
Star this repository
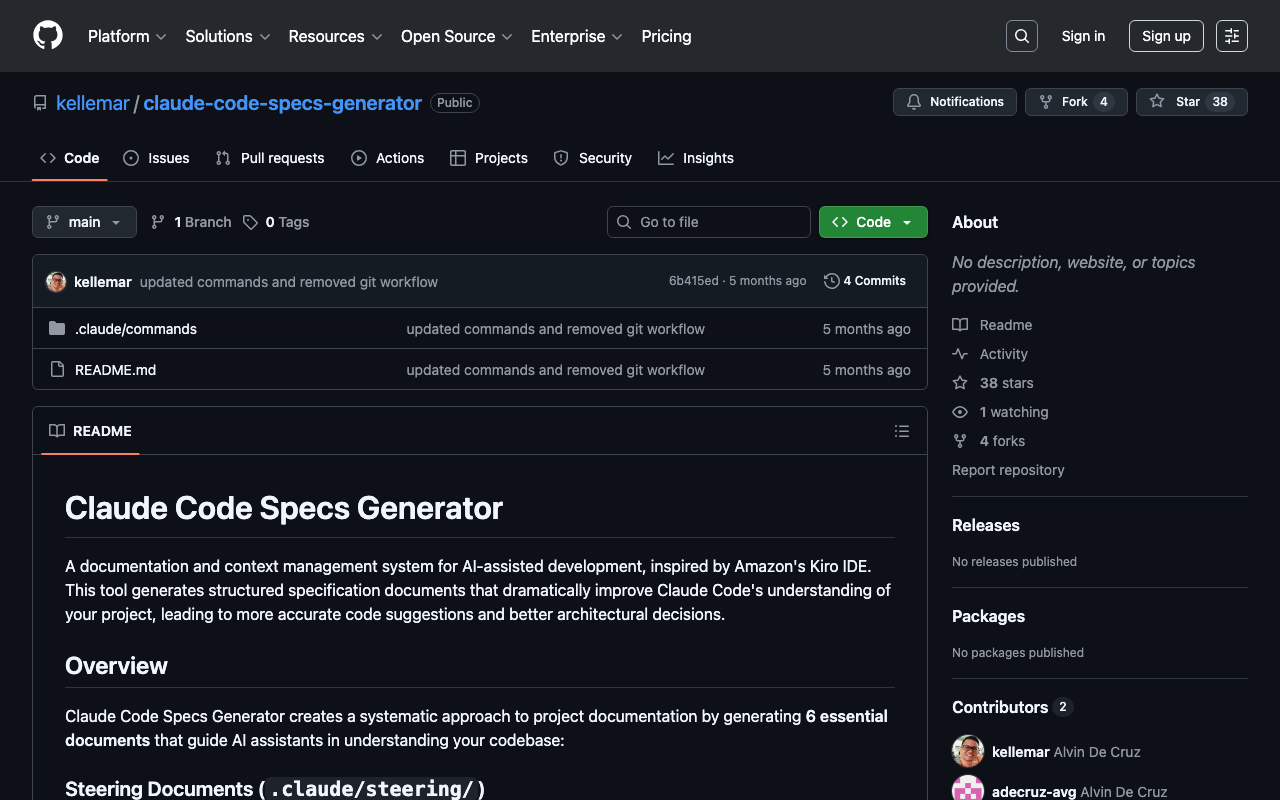(x=1190, y=102)
